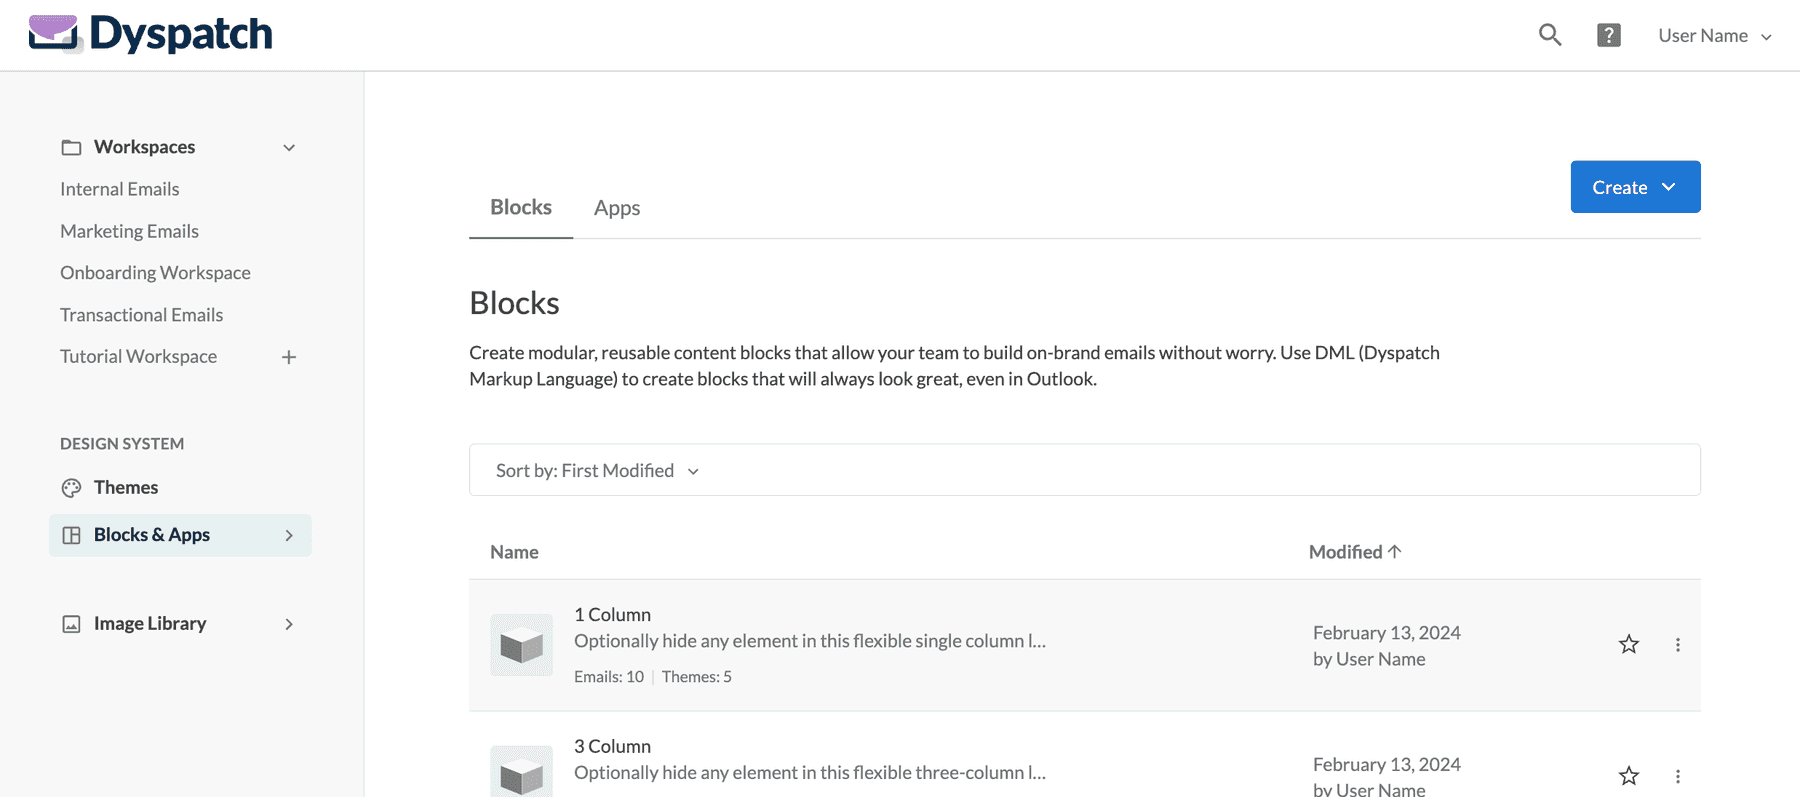Open the kebab menu for 1 Column block

(1678, 645)
